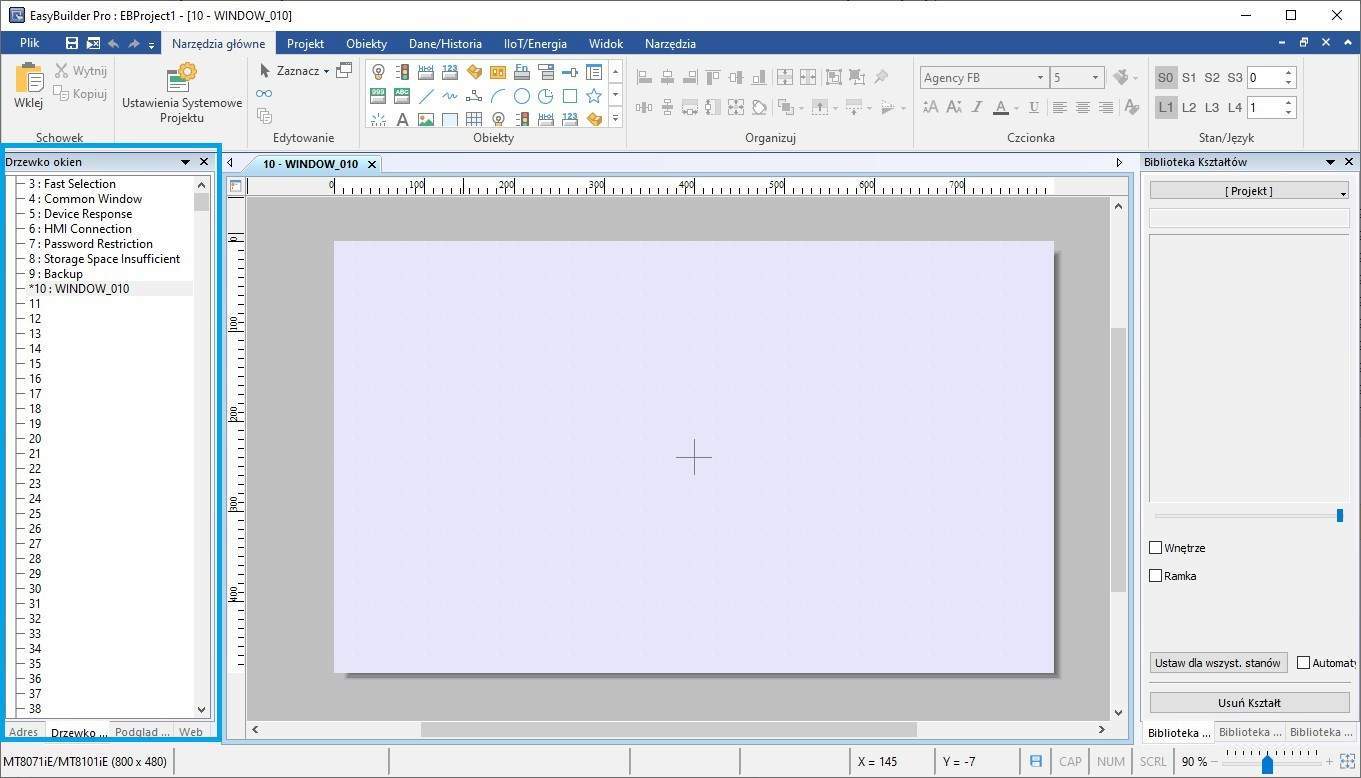Open the Zaznacz dropdown arrow
This screenshot has width=1361, height=778.
(326, 71)
